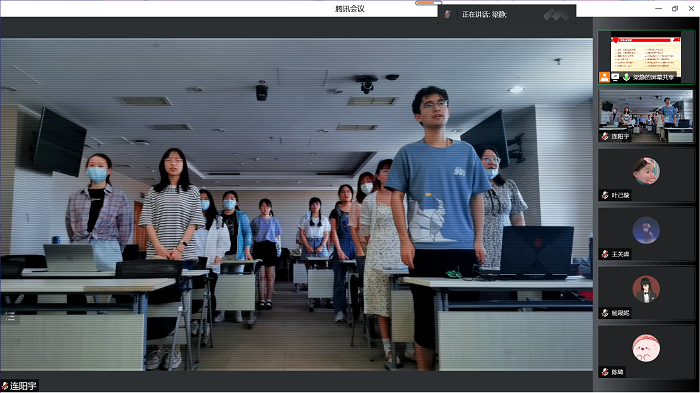The image size is (700, 393).
Task: Select 连阳宇 classroom video thumbnail in sidebar
Action: 646,116
